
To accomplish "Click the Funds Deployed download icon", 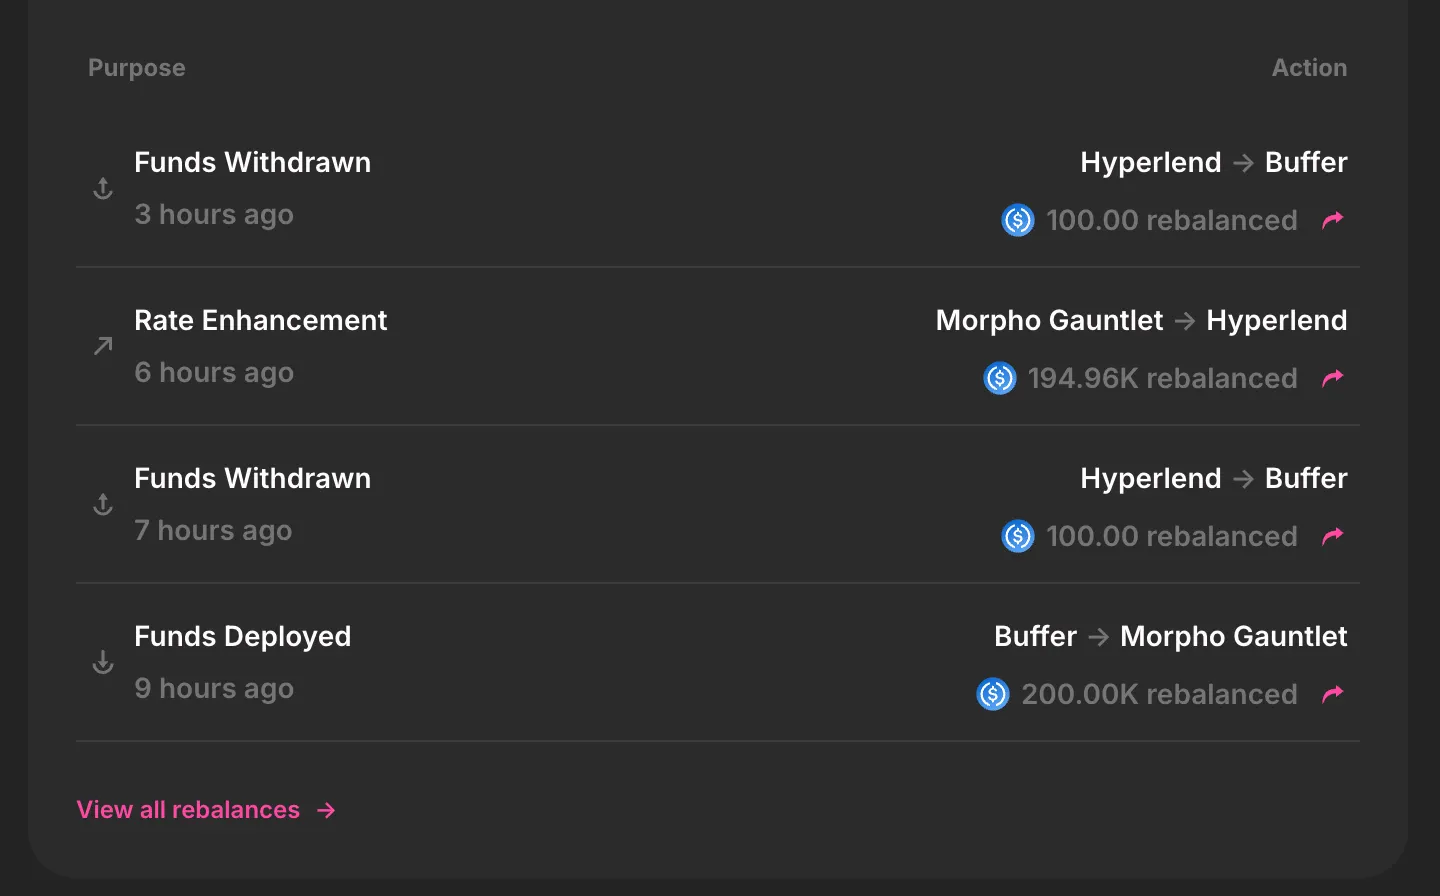I will point(103,662).
